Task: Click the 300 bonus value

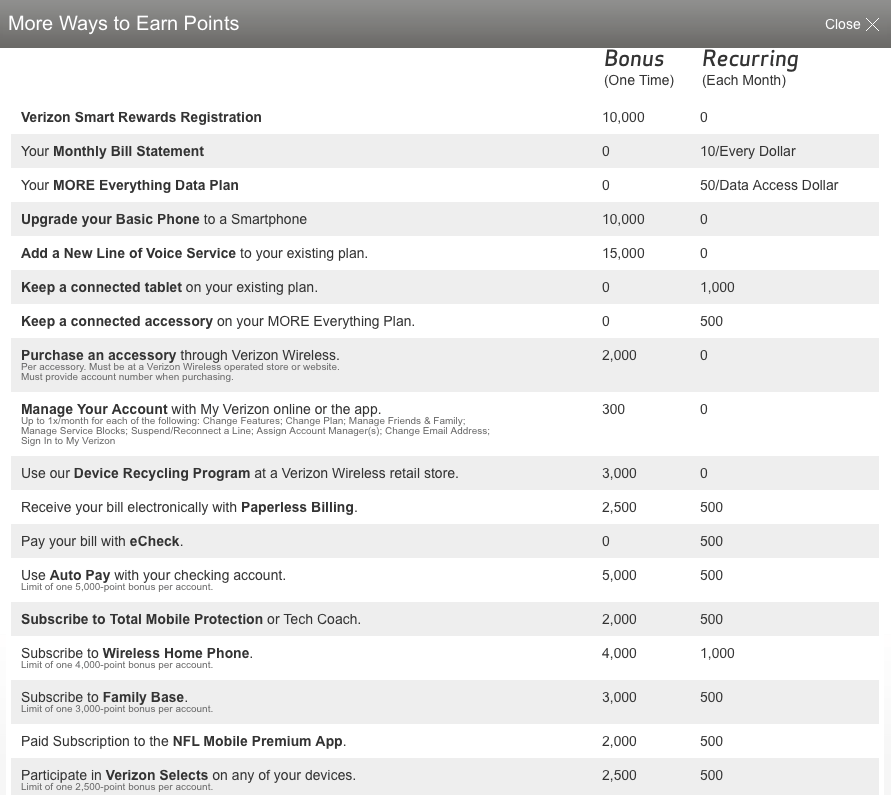Action: click(613, 409)
